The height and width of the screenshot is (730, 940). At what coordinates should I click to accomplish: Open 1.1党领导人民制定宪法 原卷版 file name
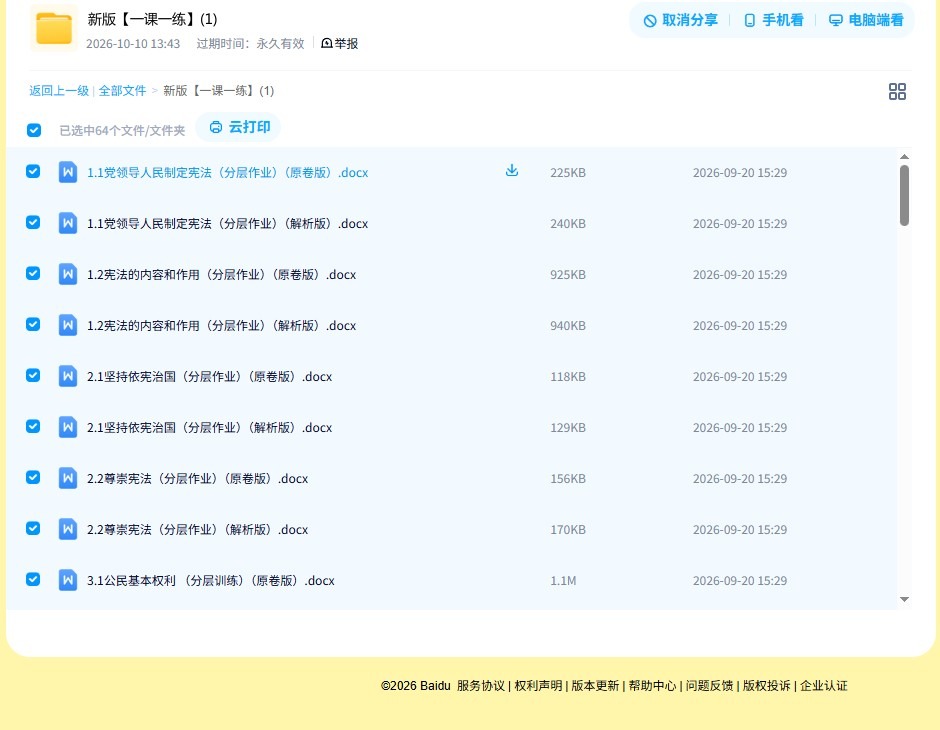coord(227,173)
